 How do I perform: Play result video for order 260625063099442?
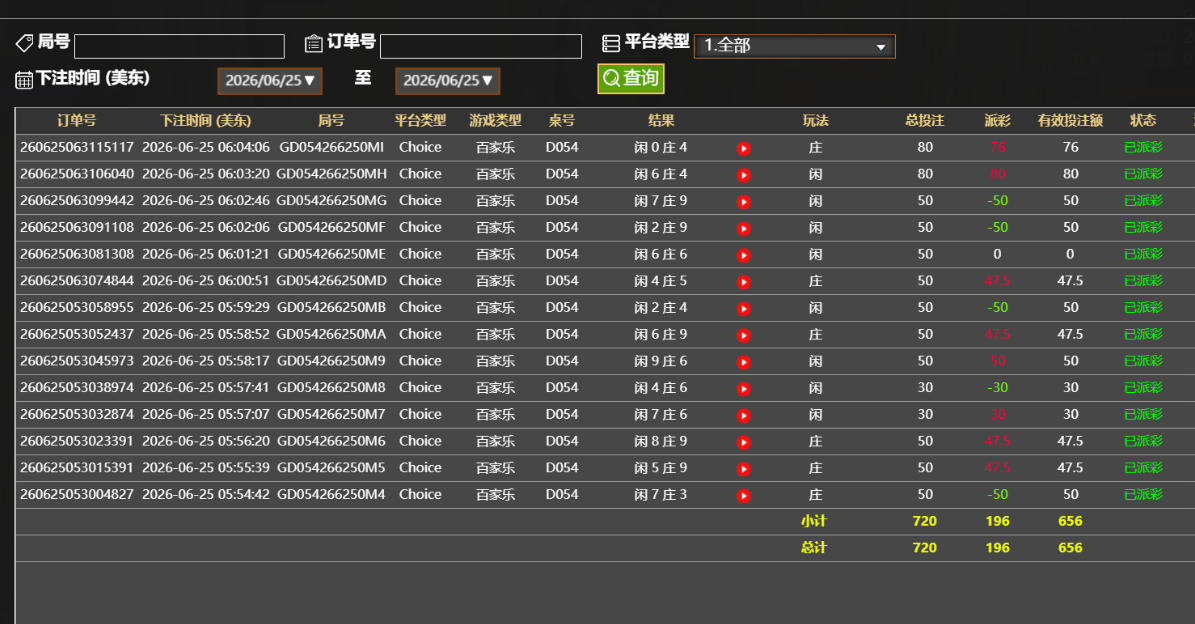[744, 202]
